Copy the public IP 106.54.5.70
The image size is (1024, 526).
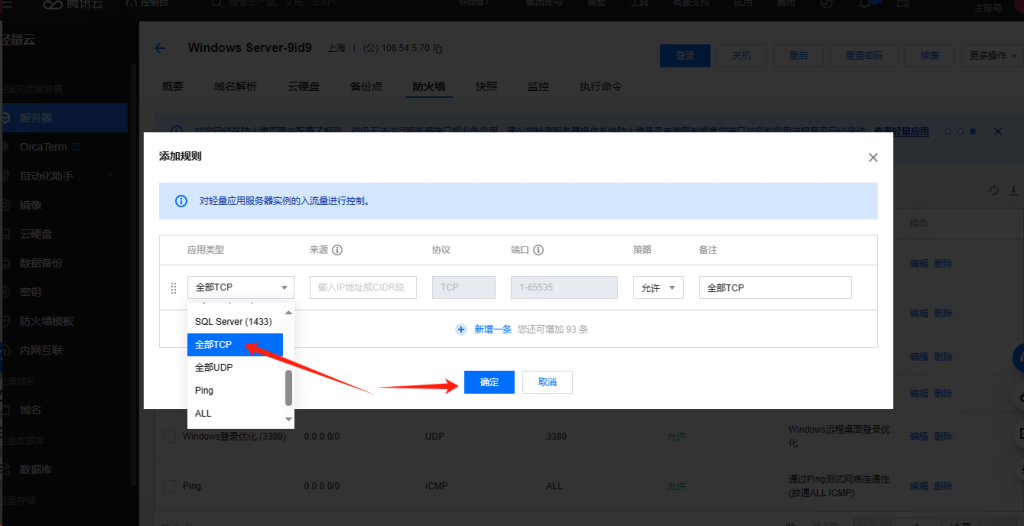tap(438, 49)
